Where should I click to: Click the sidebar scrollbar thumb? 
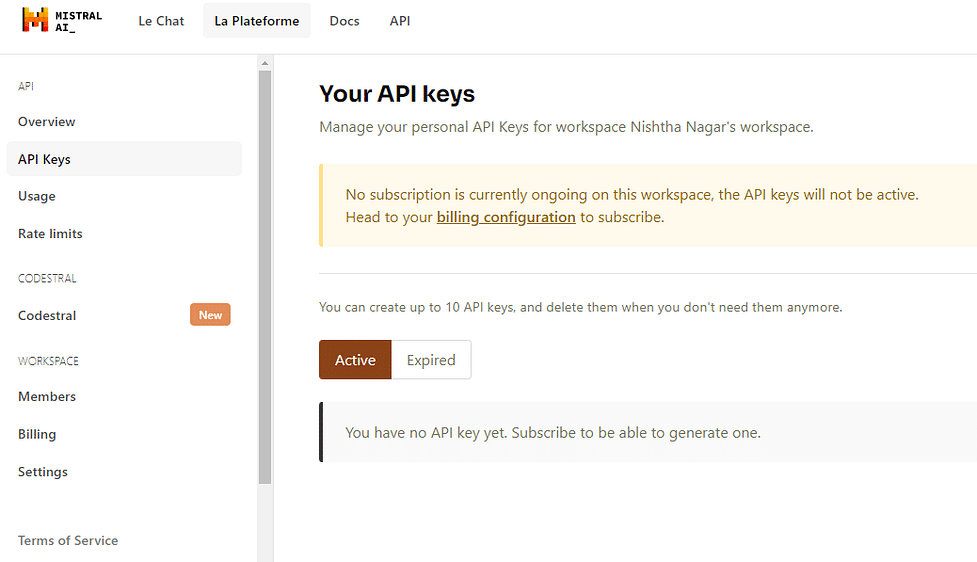[265, 277]
